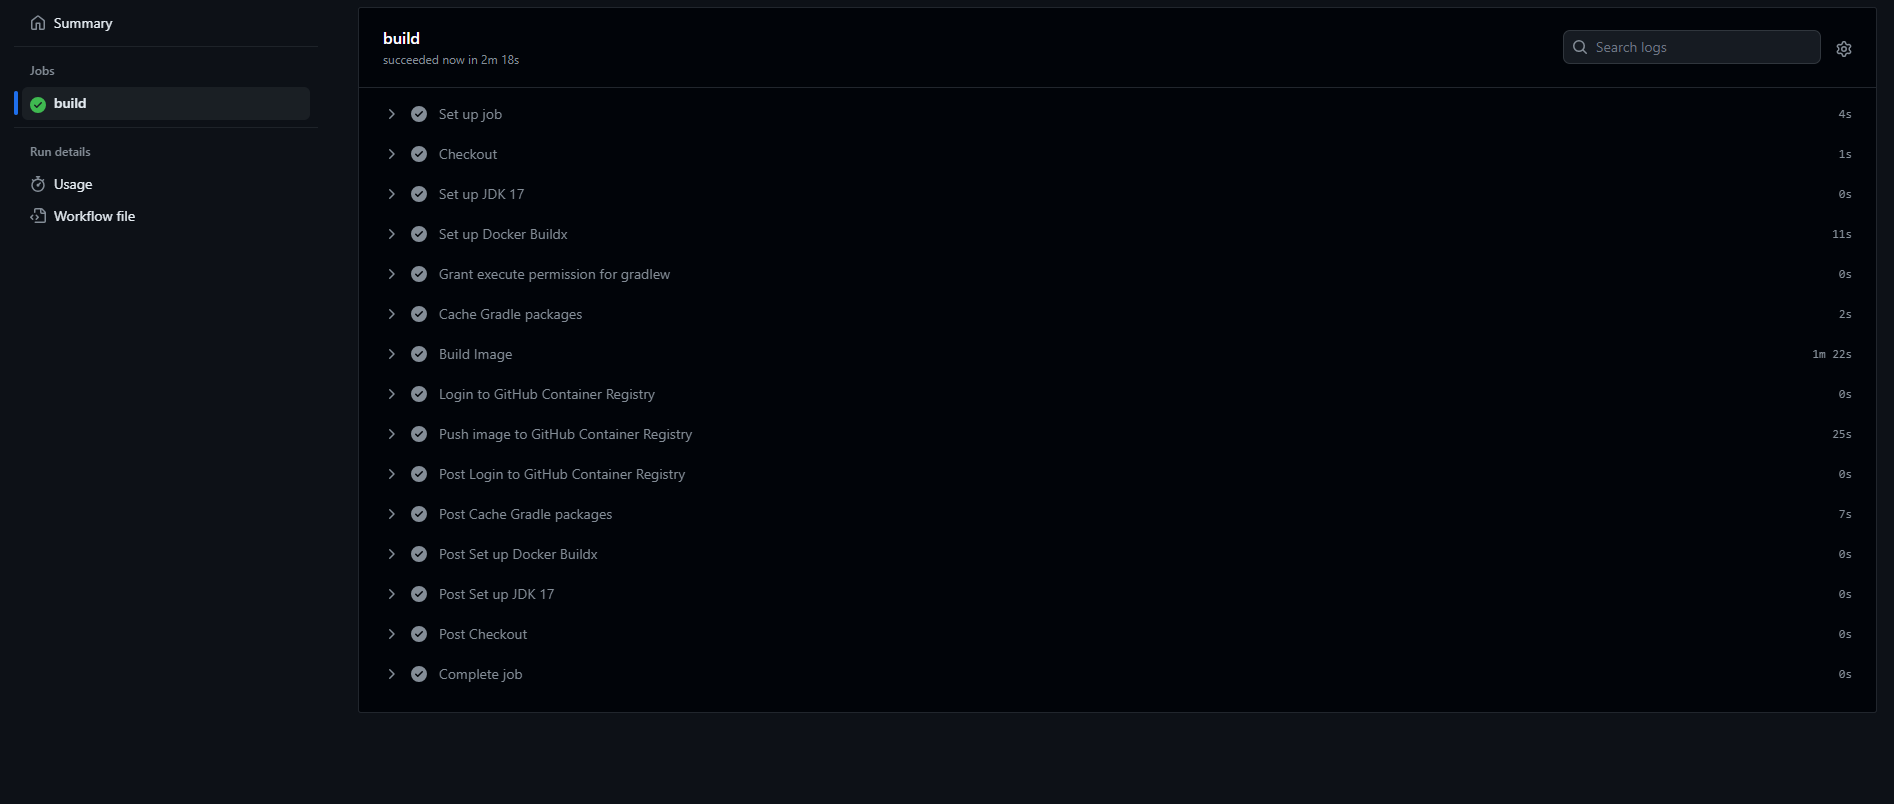Click checkmark icon for Checkout step
Screen dimensions: 1894x804
[x=419, y=154]
